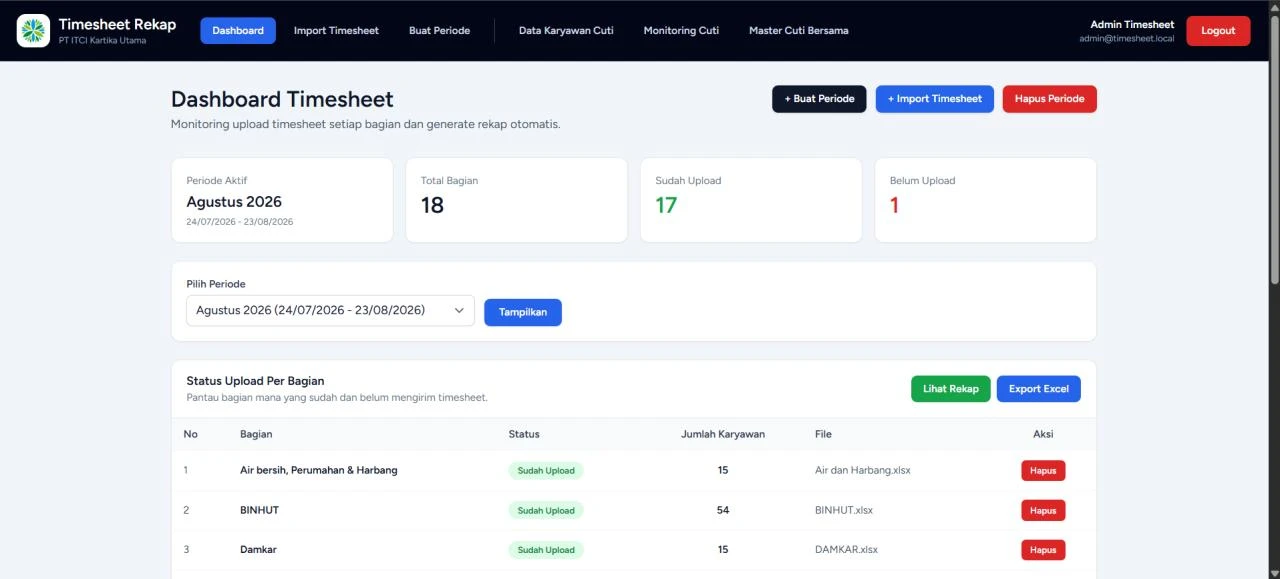The image size is (1280, 579).
Task: Click the Air bersih, Perumahan & Harbang name
Action: tap(319, 470)
